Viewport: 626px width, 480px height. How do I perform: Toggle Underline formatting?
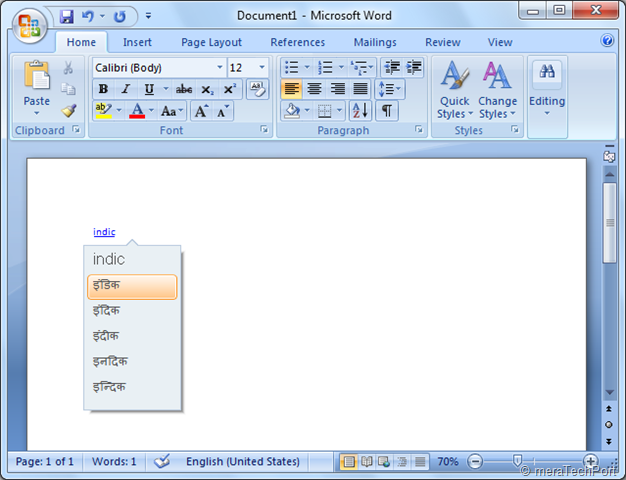pyautogui.click(x=149, y=89)
